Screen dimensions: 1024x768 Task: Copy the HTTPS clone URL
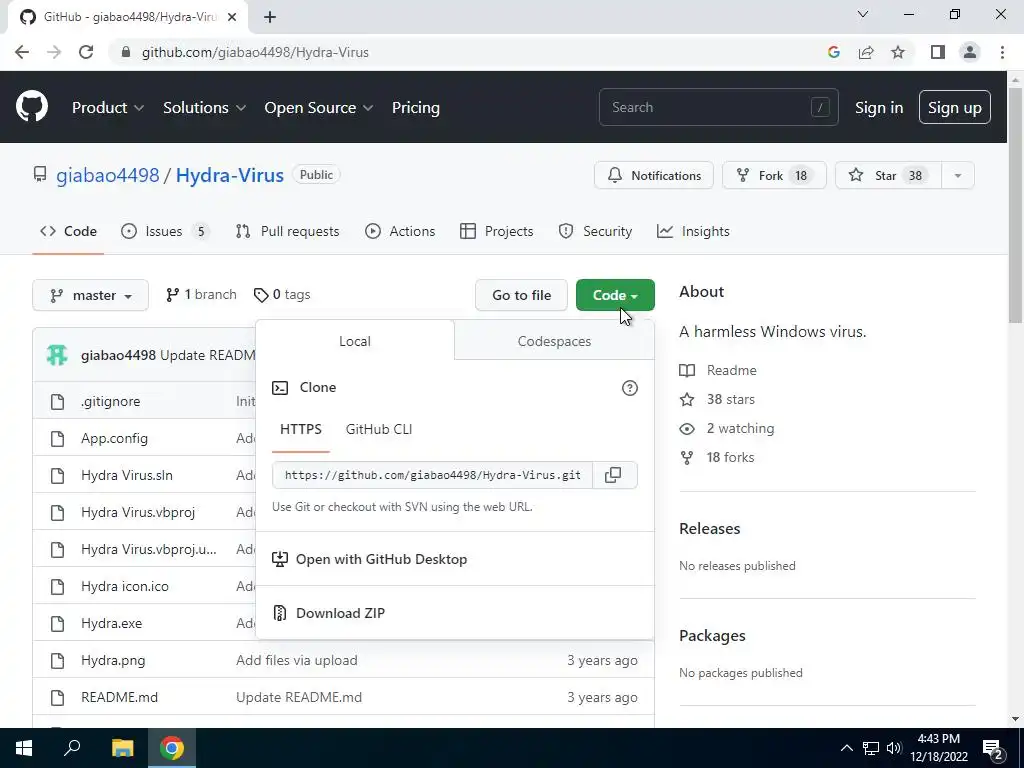613,475
